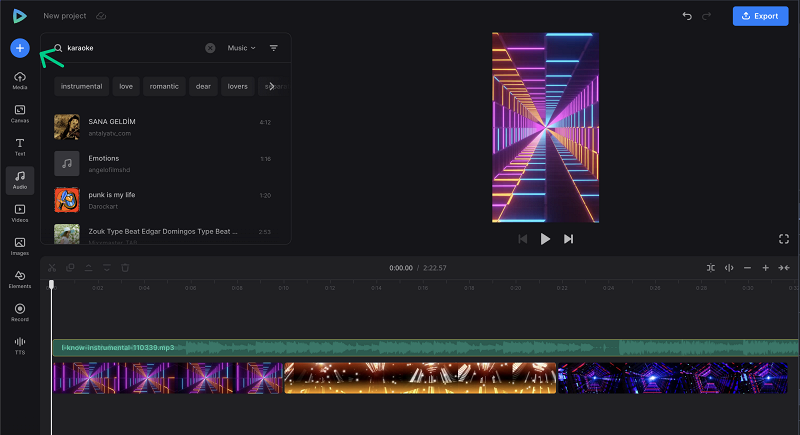Screen dimensions: 800x435
Task: Redo the last action
Action: 706,16
